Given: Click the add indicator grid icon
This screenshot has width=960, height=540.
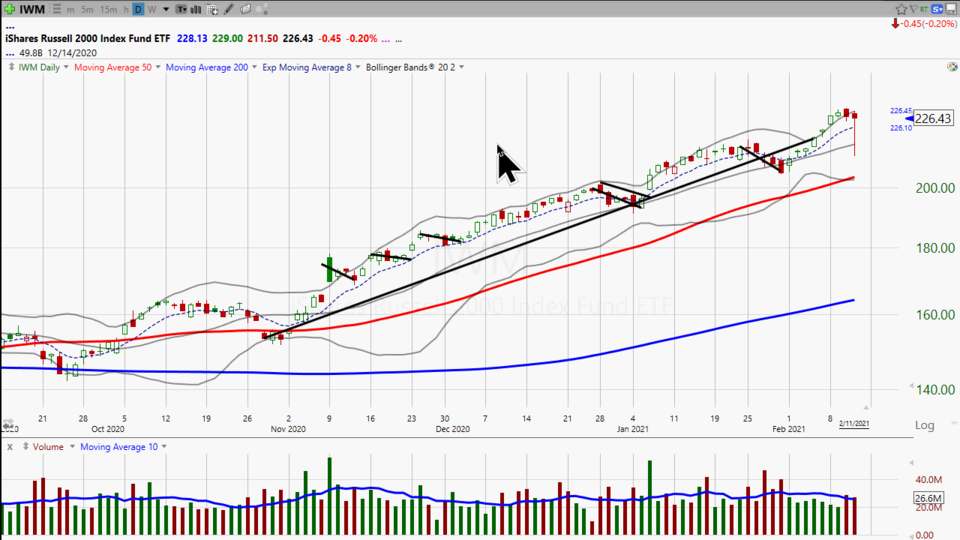Looking at the screenshot, I should [x=212, y=9].
